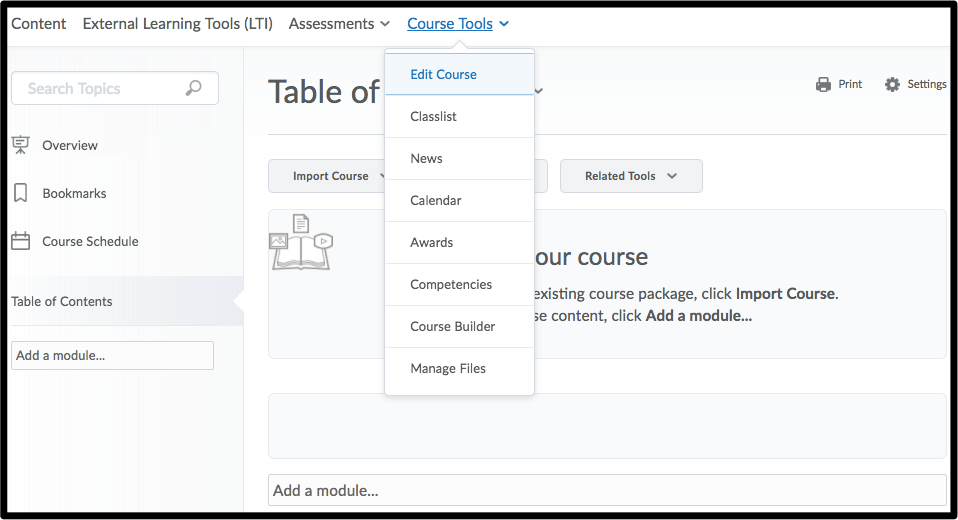
Task: Open Course Builder from the menu
Action: [x=452, y=327]
